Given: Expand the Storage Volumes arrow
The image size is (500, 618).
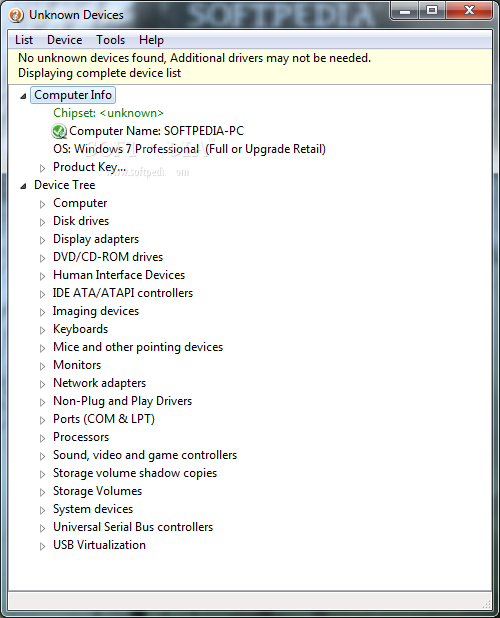Looking at the screenshot, I should tap(42, 492).
